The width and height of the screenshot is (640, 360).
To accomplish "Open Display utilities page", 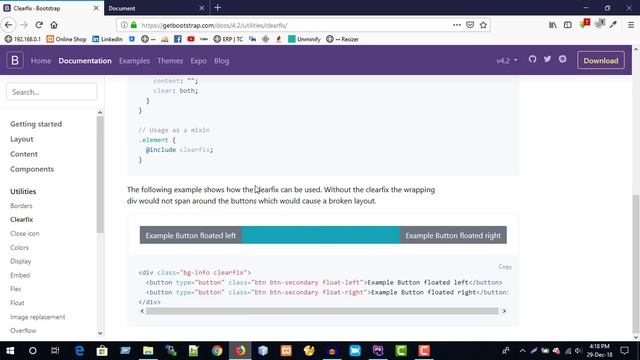I will coord(20,261).
